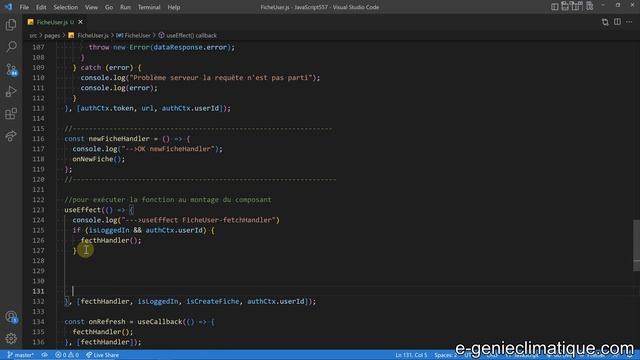Click the fecthHandler(); call on line 126
This screenshot has width=640, height=360.
point(111,240)
